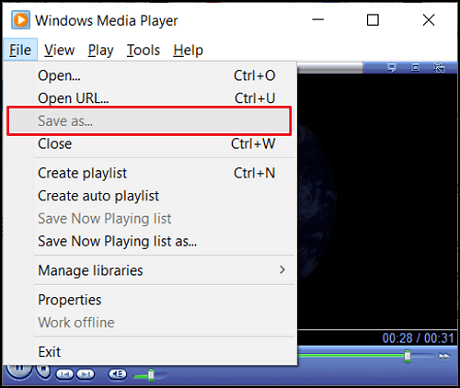Click the fast forward arrows near the seek bar
This screenshot has height=388, width=460.
(444, 356)
